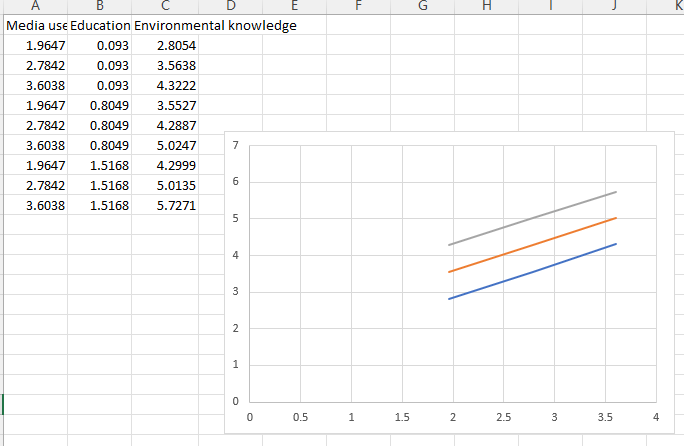
Task: Select column G header
Action: pyautogui.click(x=422, y=7)
